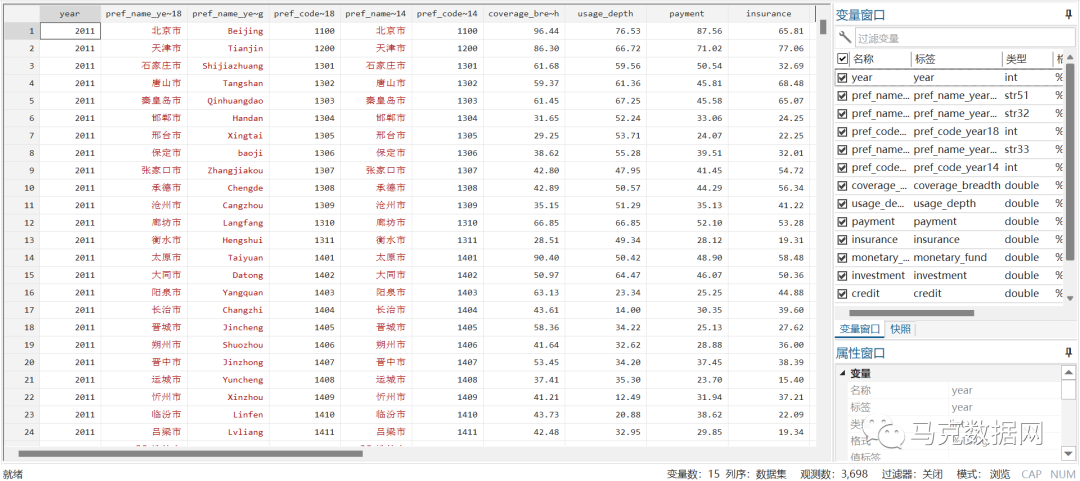Image resolution: width=1080 pixels, height=481 pixels.
Task: Select the pref_code~14 column header
Action: coord(448,14)
